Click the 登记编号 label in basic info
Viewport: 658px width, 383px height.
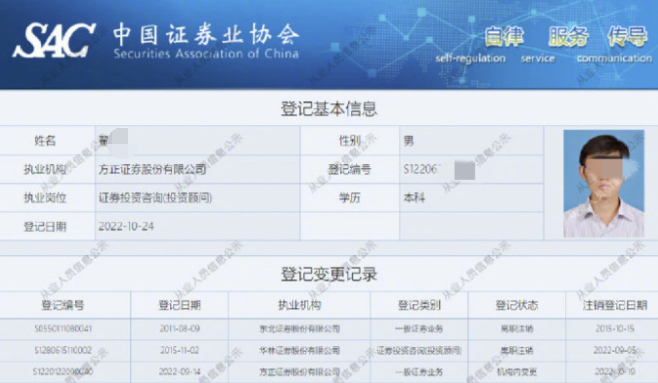pyautogui.click(x=350, y=169)
